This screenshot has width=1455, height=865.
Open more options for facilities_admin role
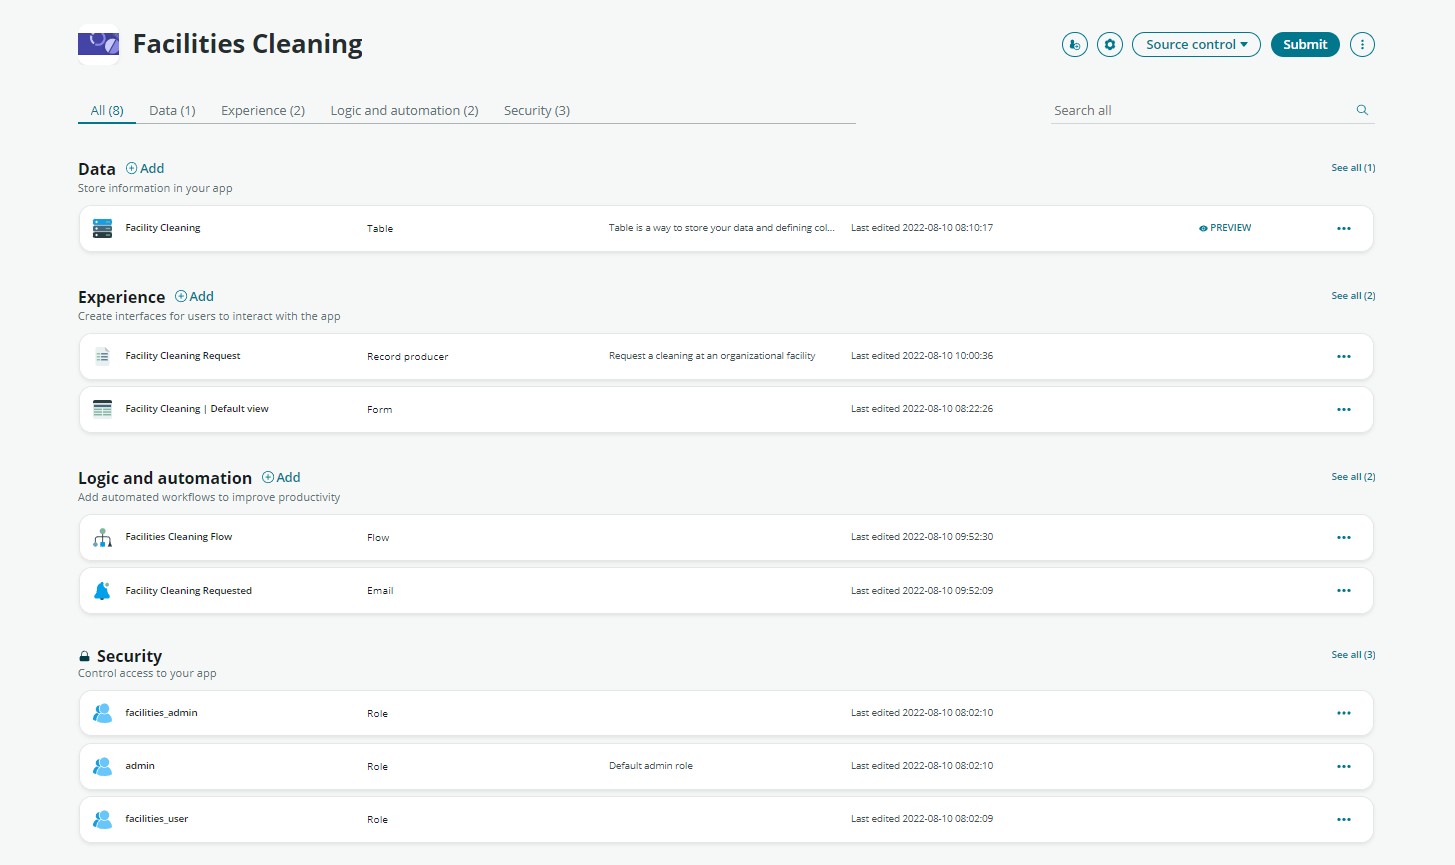(x=1344, y=713)
